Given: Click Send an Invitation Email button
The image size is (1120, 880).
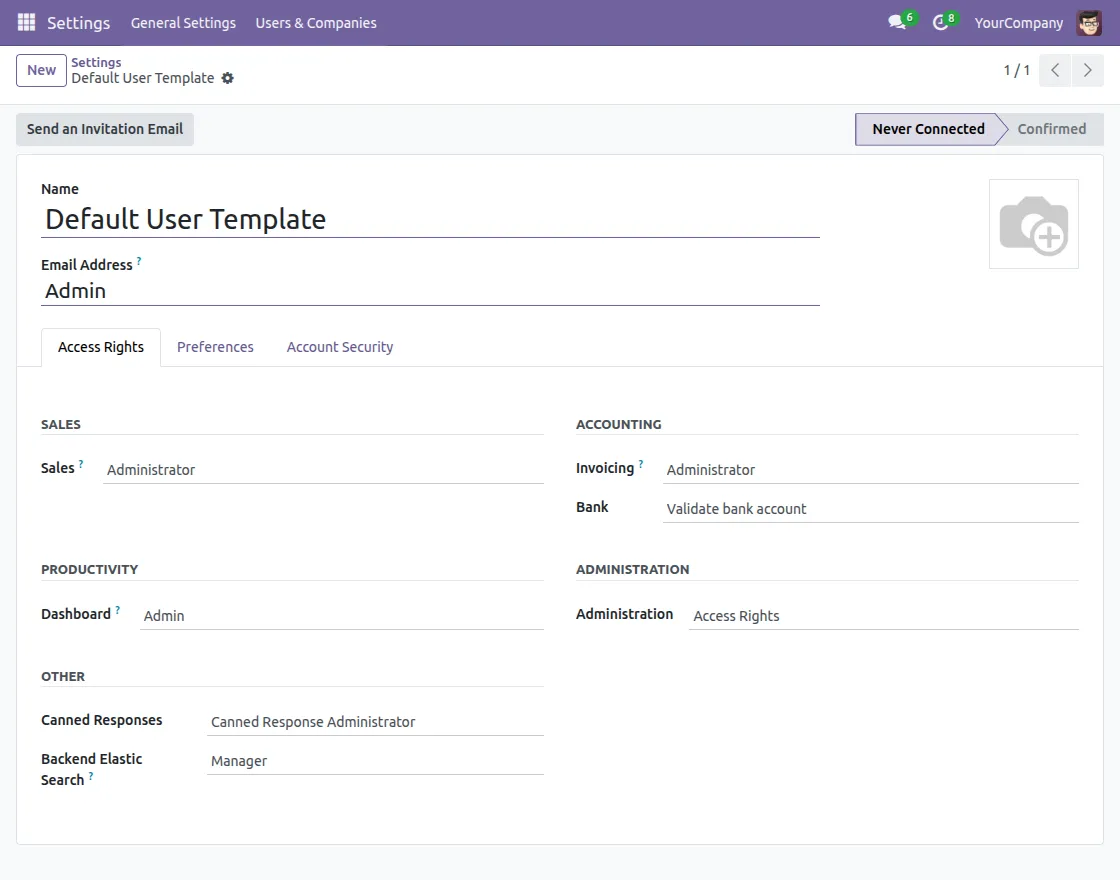Looking at the screenshot, I should [105, 129].
